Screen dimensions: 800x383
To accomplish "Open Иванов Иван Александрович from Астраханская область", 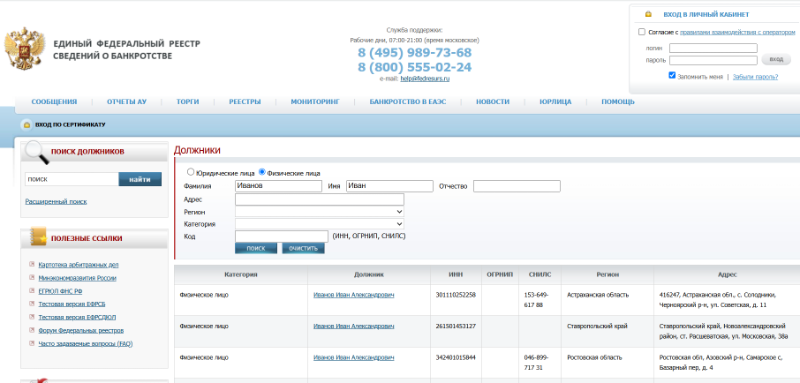I will coord(354,295).
